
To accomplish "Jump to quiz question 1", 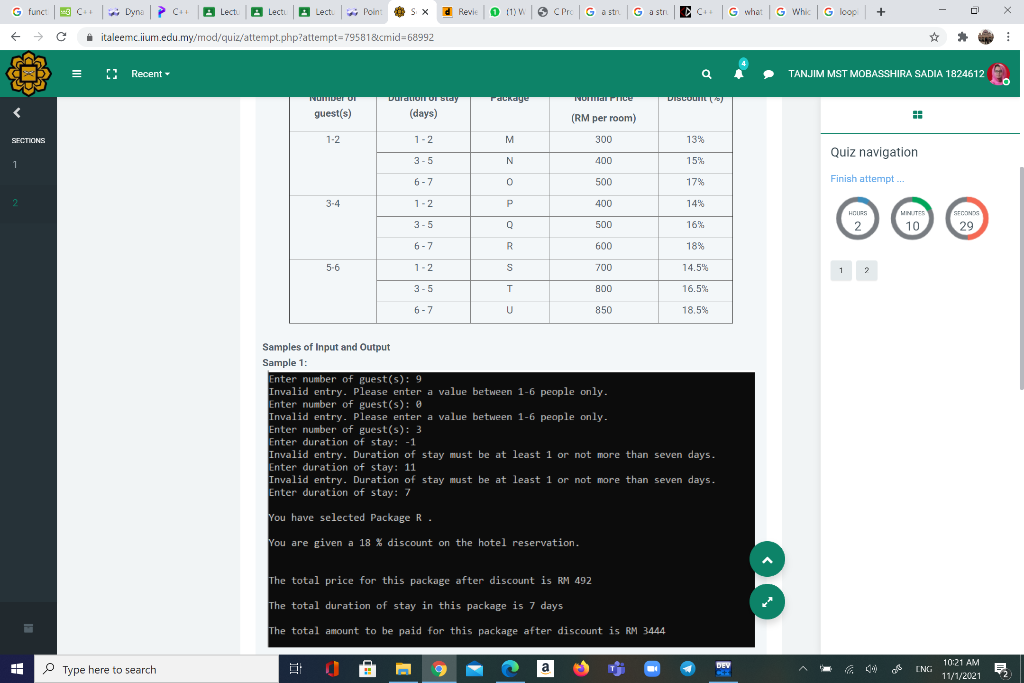I will click(x=841, y=270).
